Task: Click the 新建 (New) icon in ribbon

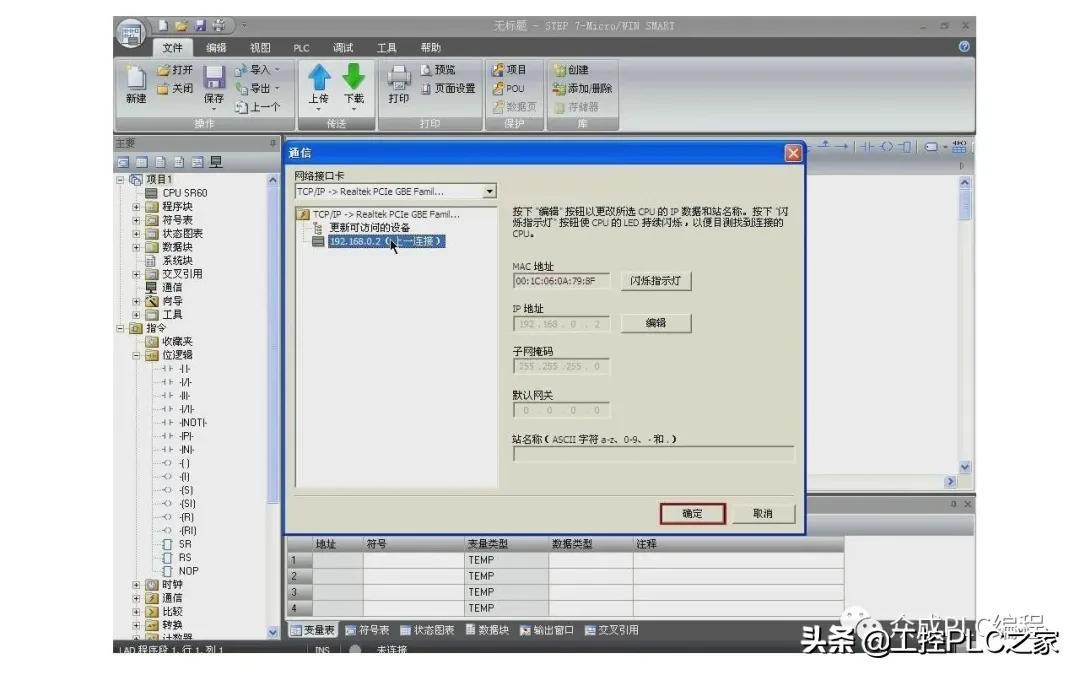Action: [x=136, y=84]
